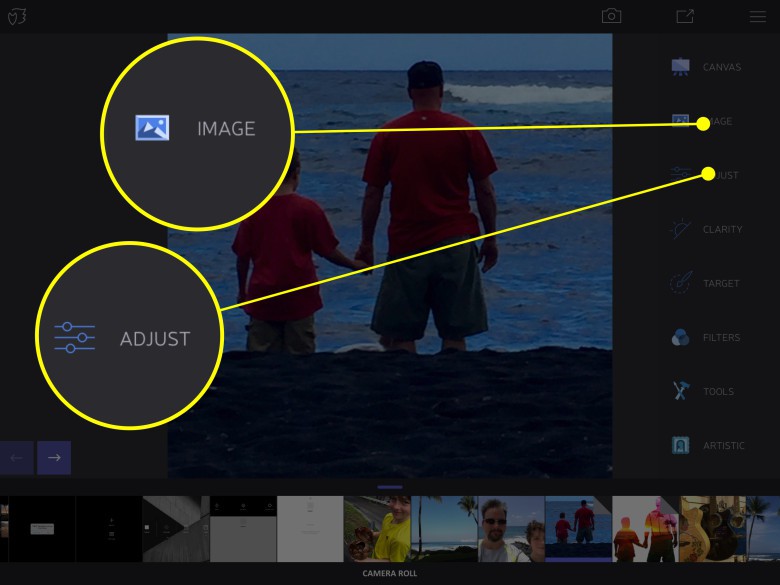780x585 pixels.
Task: Select the guitars thumbnail
Action: tap(712, 529)
